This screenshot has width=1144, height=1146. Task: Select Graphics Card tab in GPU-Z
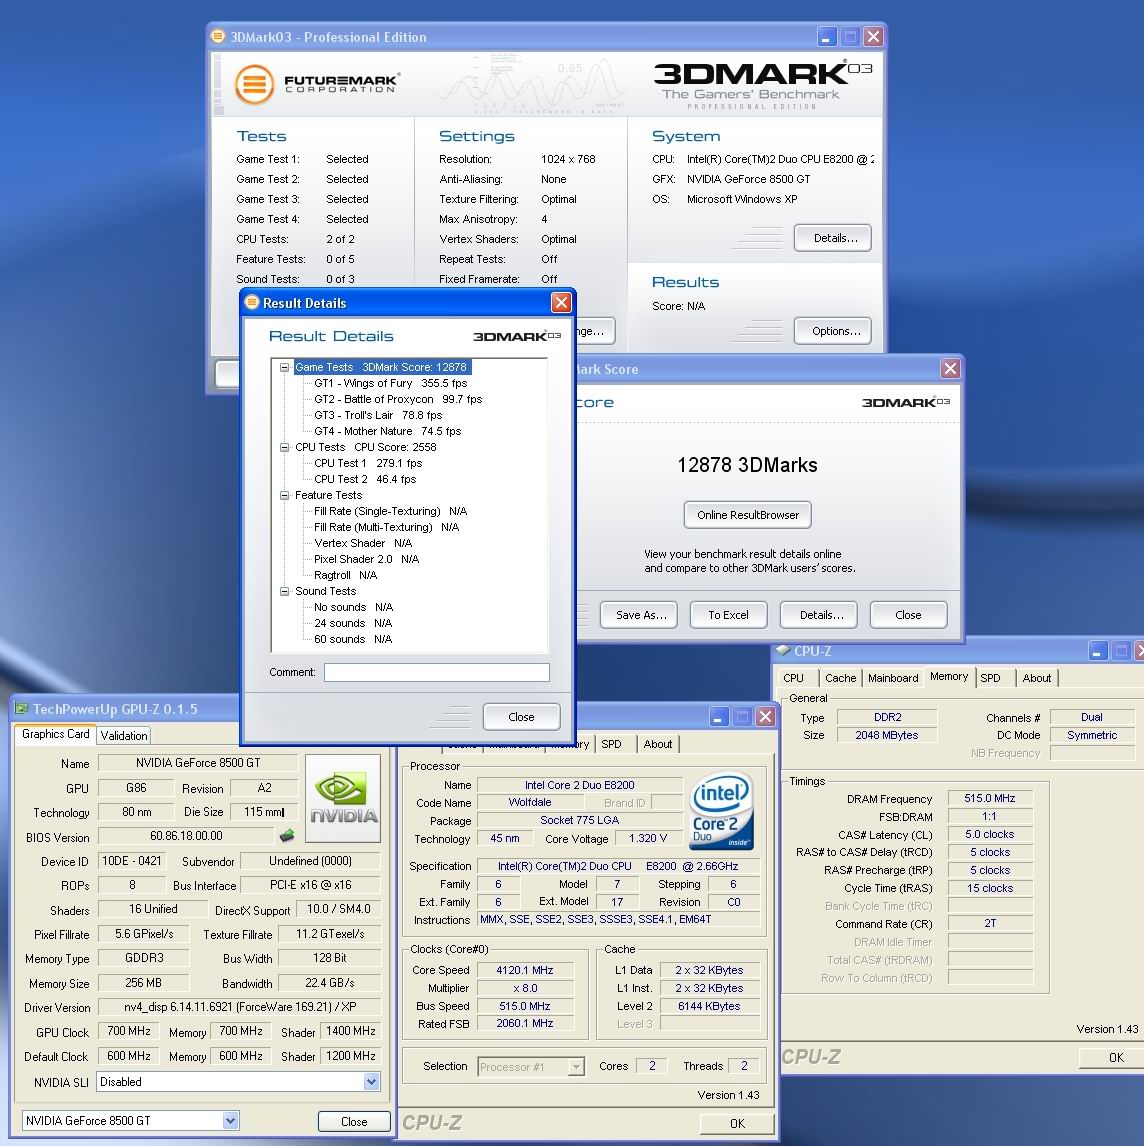[56, 734]
